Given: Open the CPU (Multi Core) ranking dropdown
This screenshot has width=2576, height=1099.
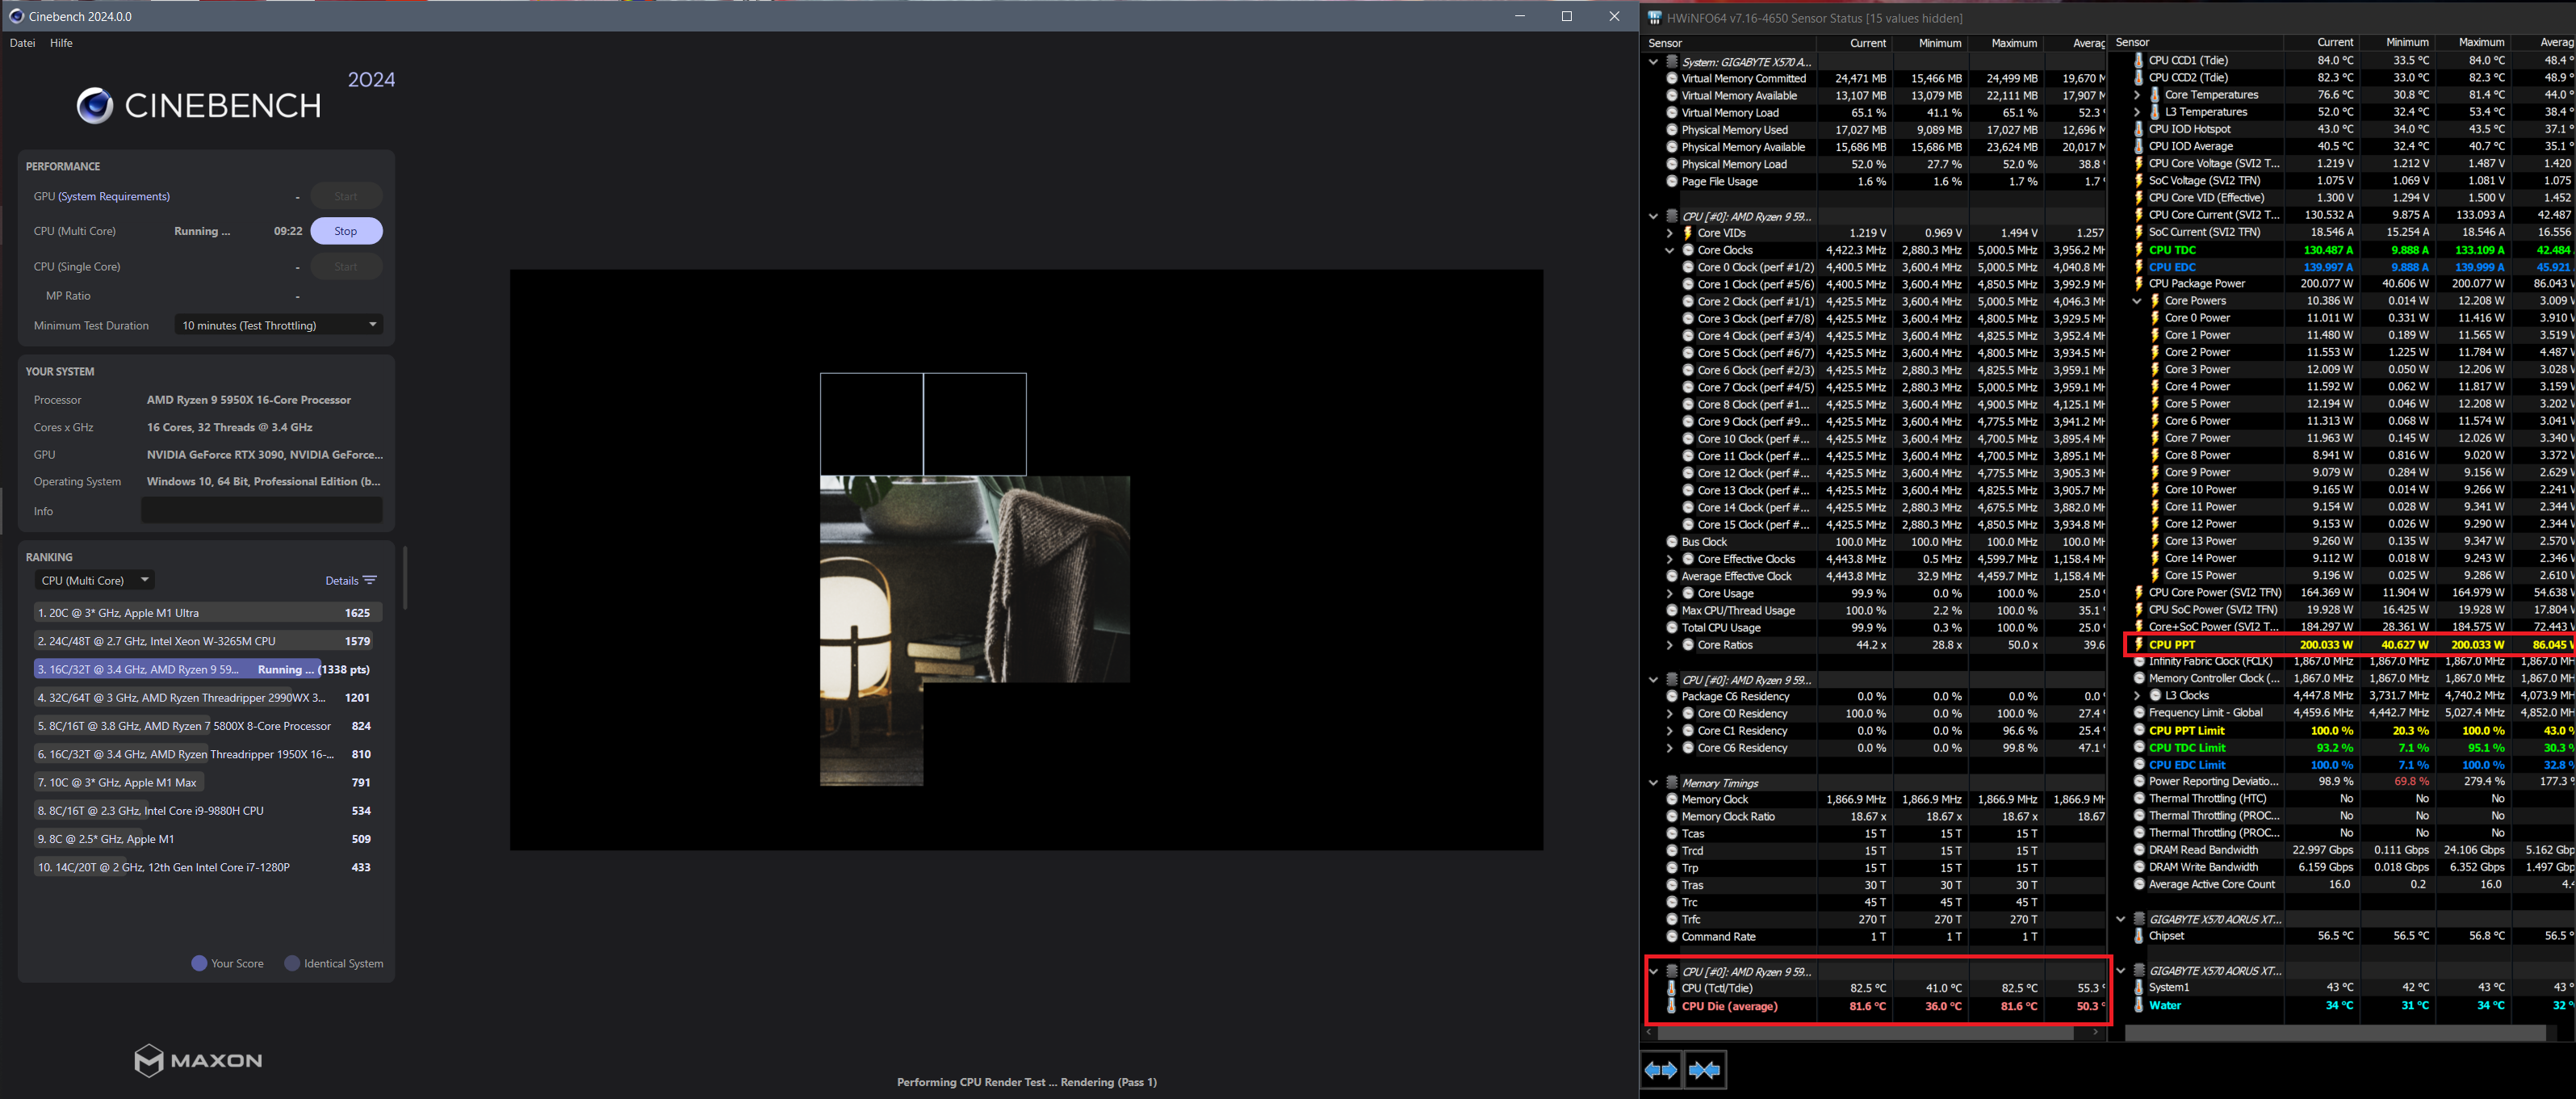Looking at the screenshot, I should click(95, 580).
